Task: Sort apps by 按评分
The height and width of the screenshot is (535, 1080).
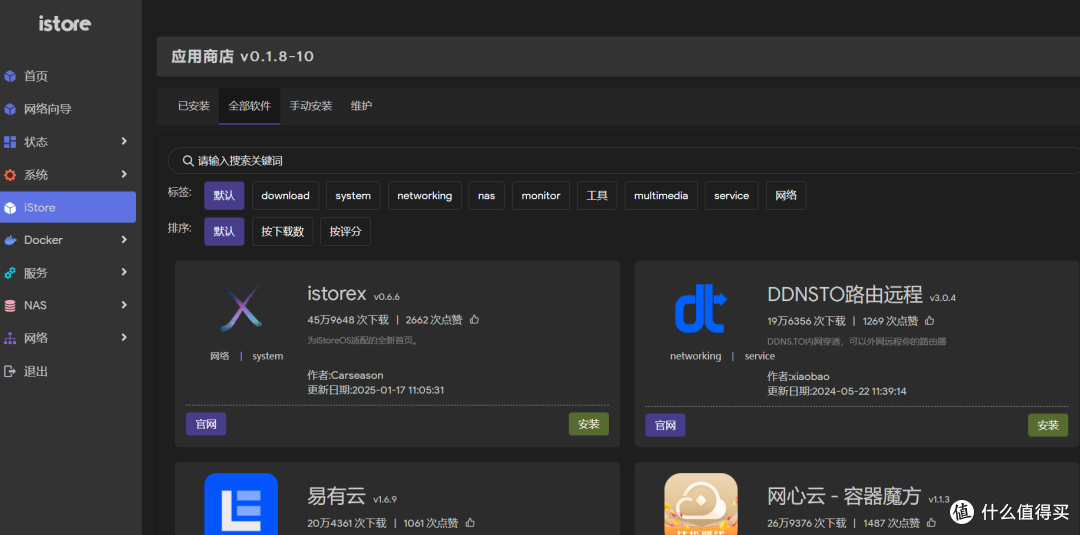Action: [x=346, y=231]
